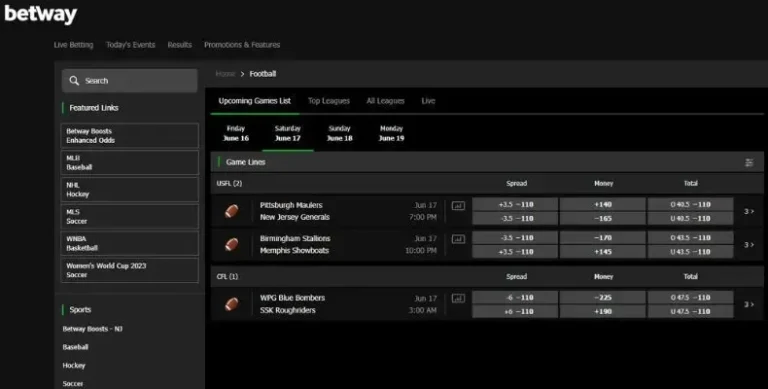Bet WPG Blue Bombers moneyline -225
The width and height of the screenshot is (768, 389).
(602, 297)
